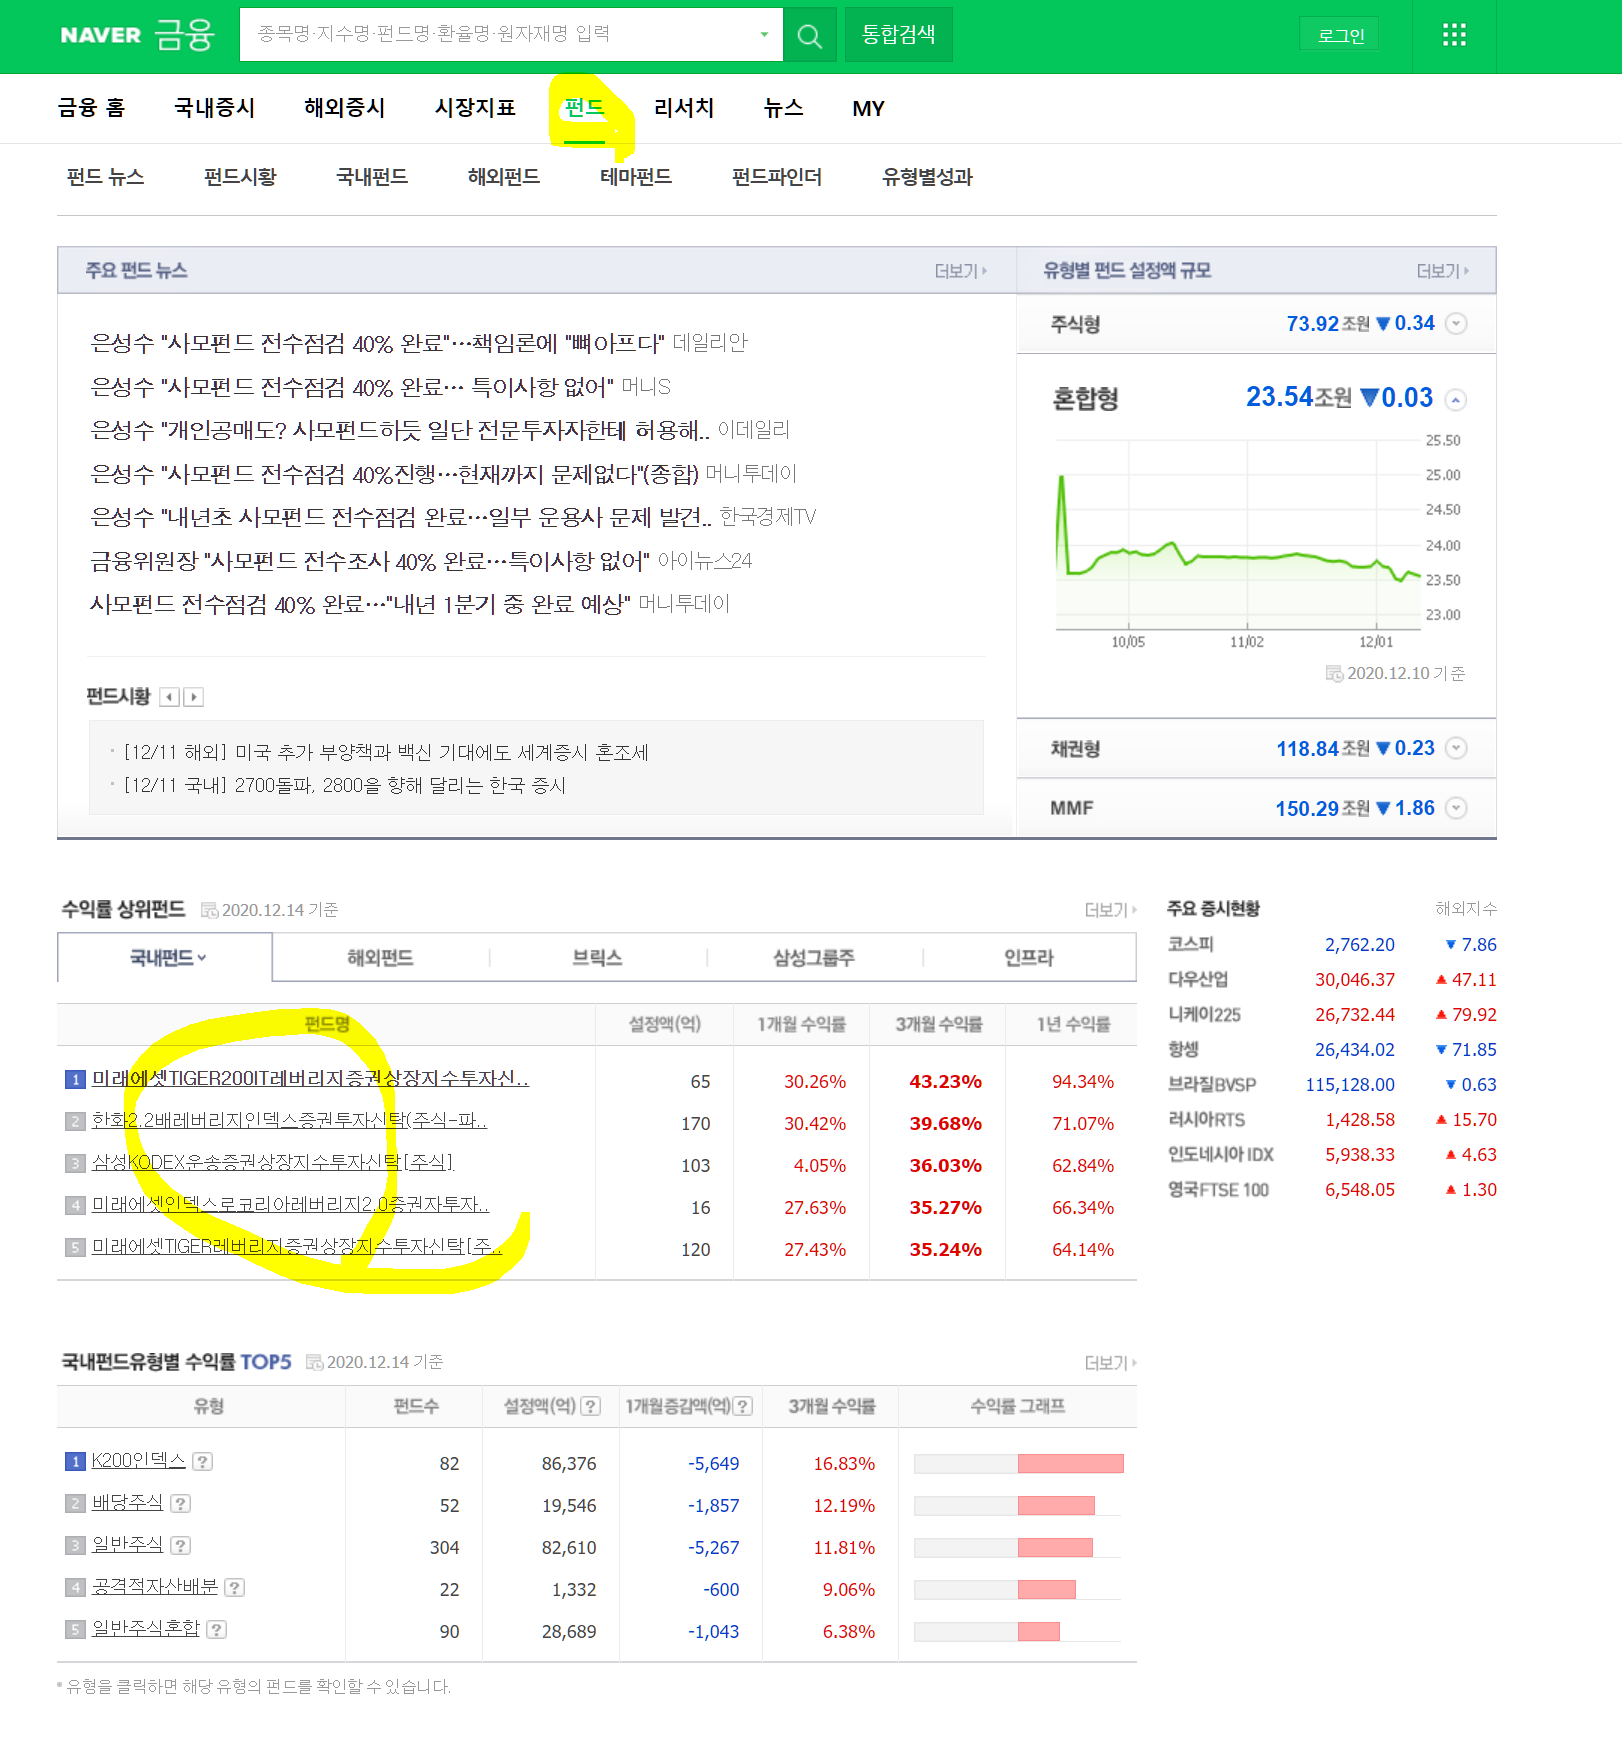
Task: Click 코스피 index row
Action: click(x=1332, y=945)
